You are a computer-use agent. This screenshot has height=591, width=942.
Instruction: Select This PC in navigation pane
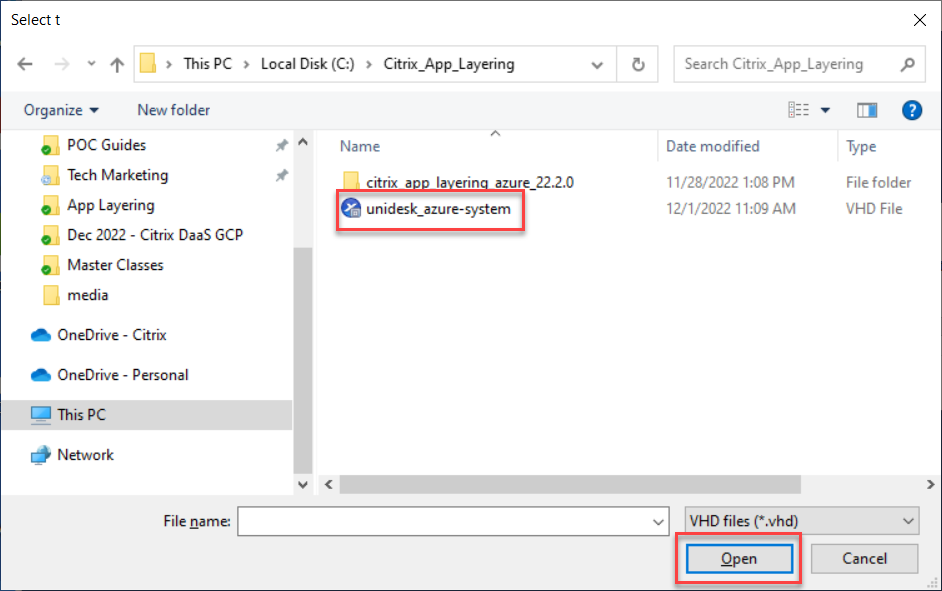[x=147, y=415]
